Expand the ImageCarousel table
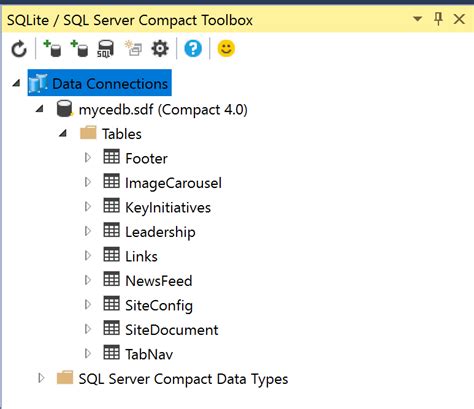 coord(88,182)
